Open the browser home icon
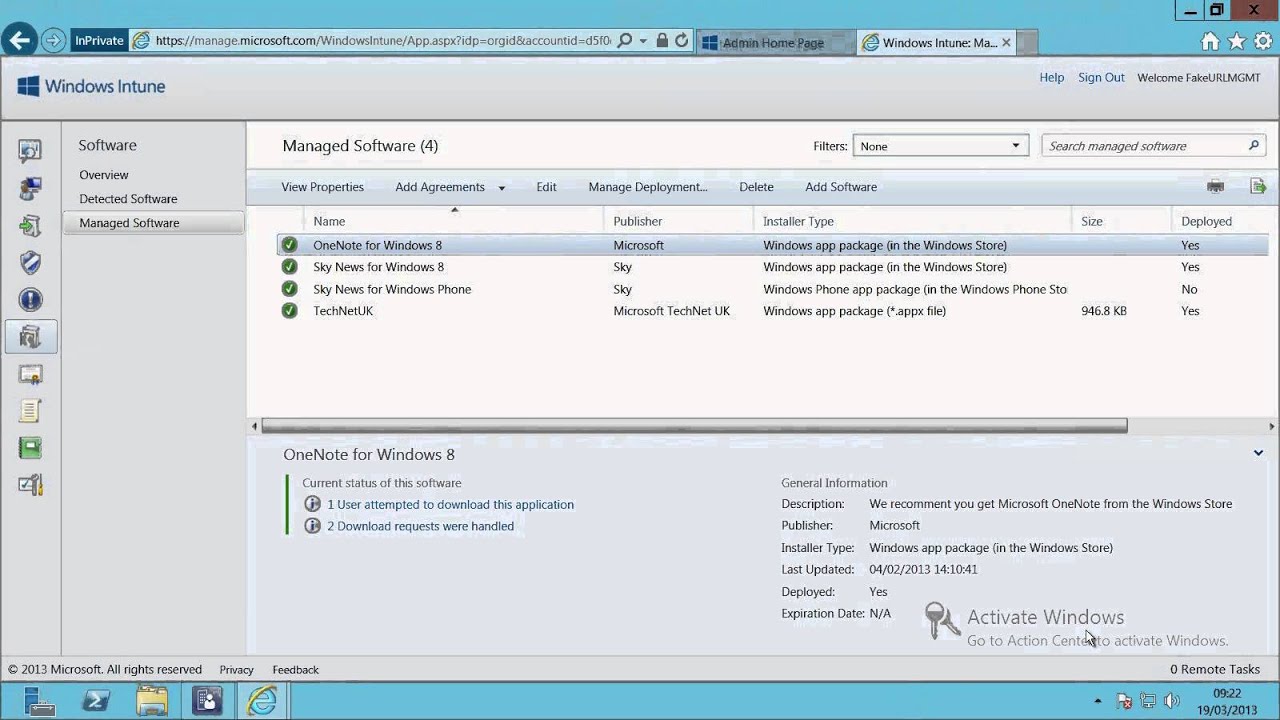 pos(1210,41)
